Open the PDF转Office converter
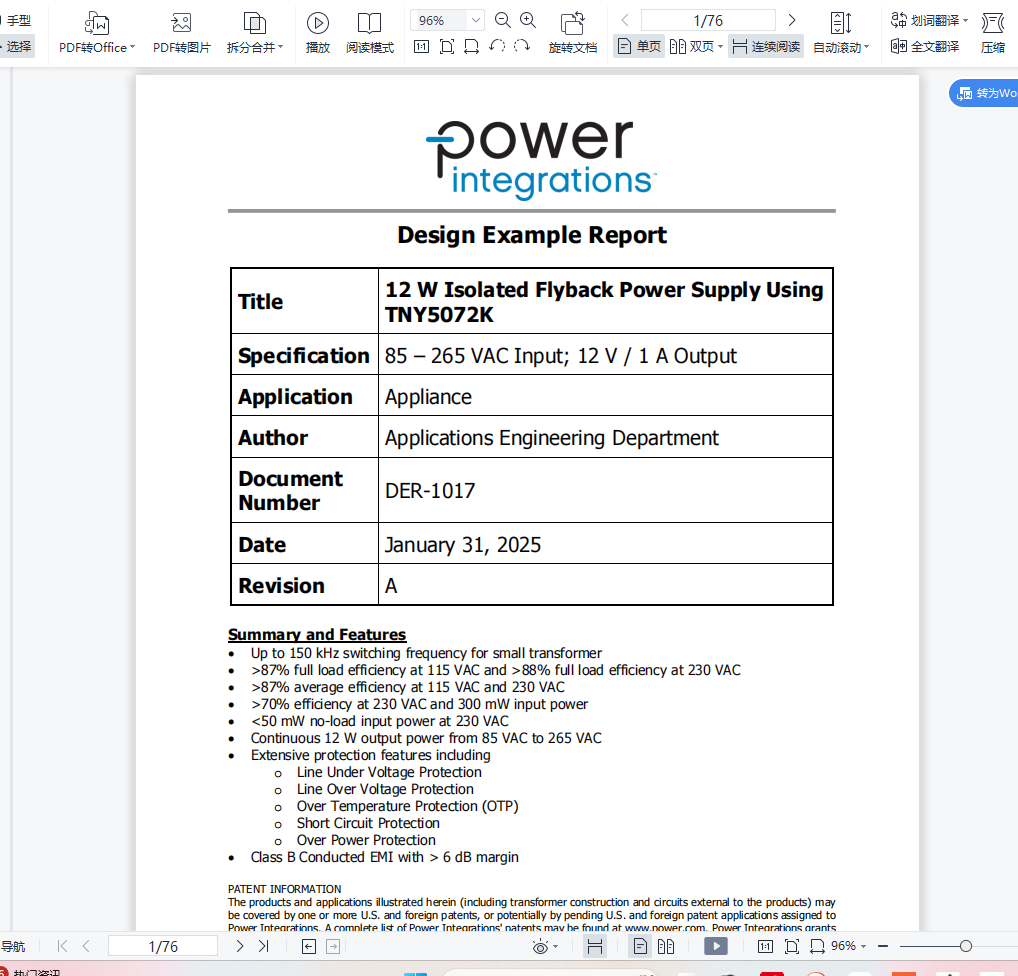 (x=97, y=32)
